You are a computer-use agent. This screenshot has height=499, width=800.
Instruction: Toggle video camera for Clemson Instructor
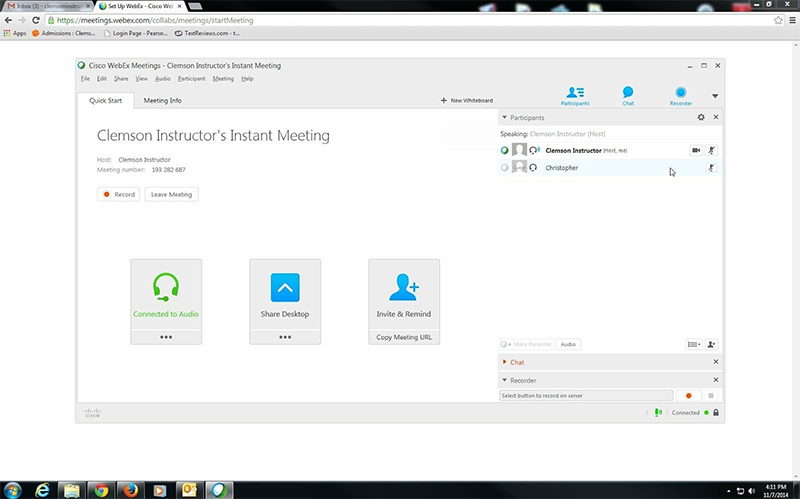(696, 150)
